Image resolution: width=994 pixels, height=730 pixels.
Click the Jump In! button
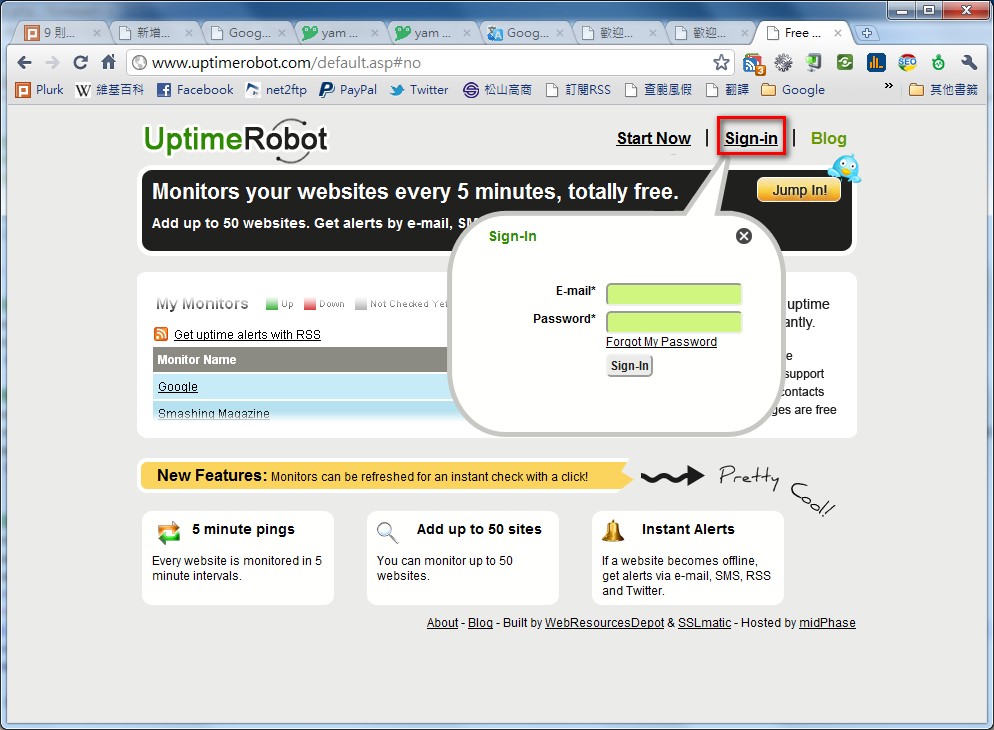click(x=799, y=190)
